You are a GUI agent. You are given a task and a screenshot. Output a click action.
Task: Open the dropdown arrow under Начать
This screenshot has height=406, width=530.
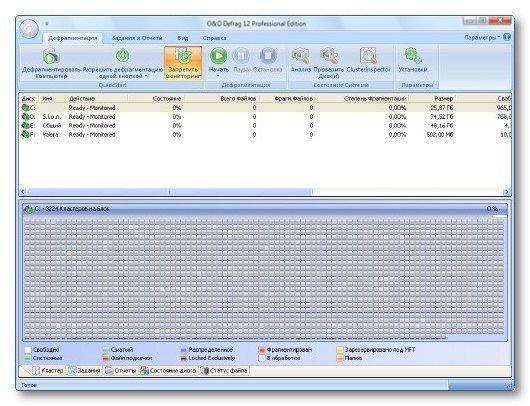tap(218, 76)
